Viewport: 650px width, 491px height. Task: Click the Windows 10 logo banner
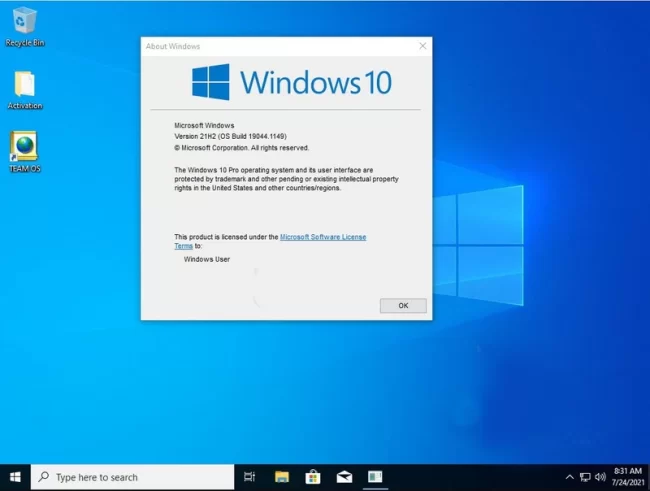coord(291,81)
